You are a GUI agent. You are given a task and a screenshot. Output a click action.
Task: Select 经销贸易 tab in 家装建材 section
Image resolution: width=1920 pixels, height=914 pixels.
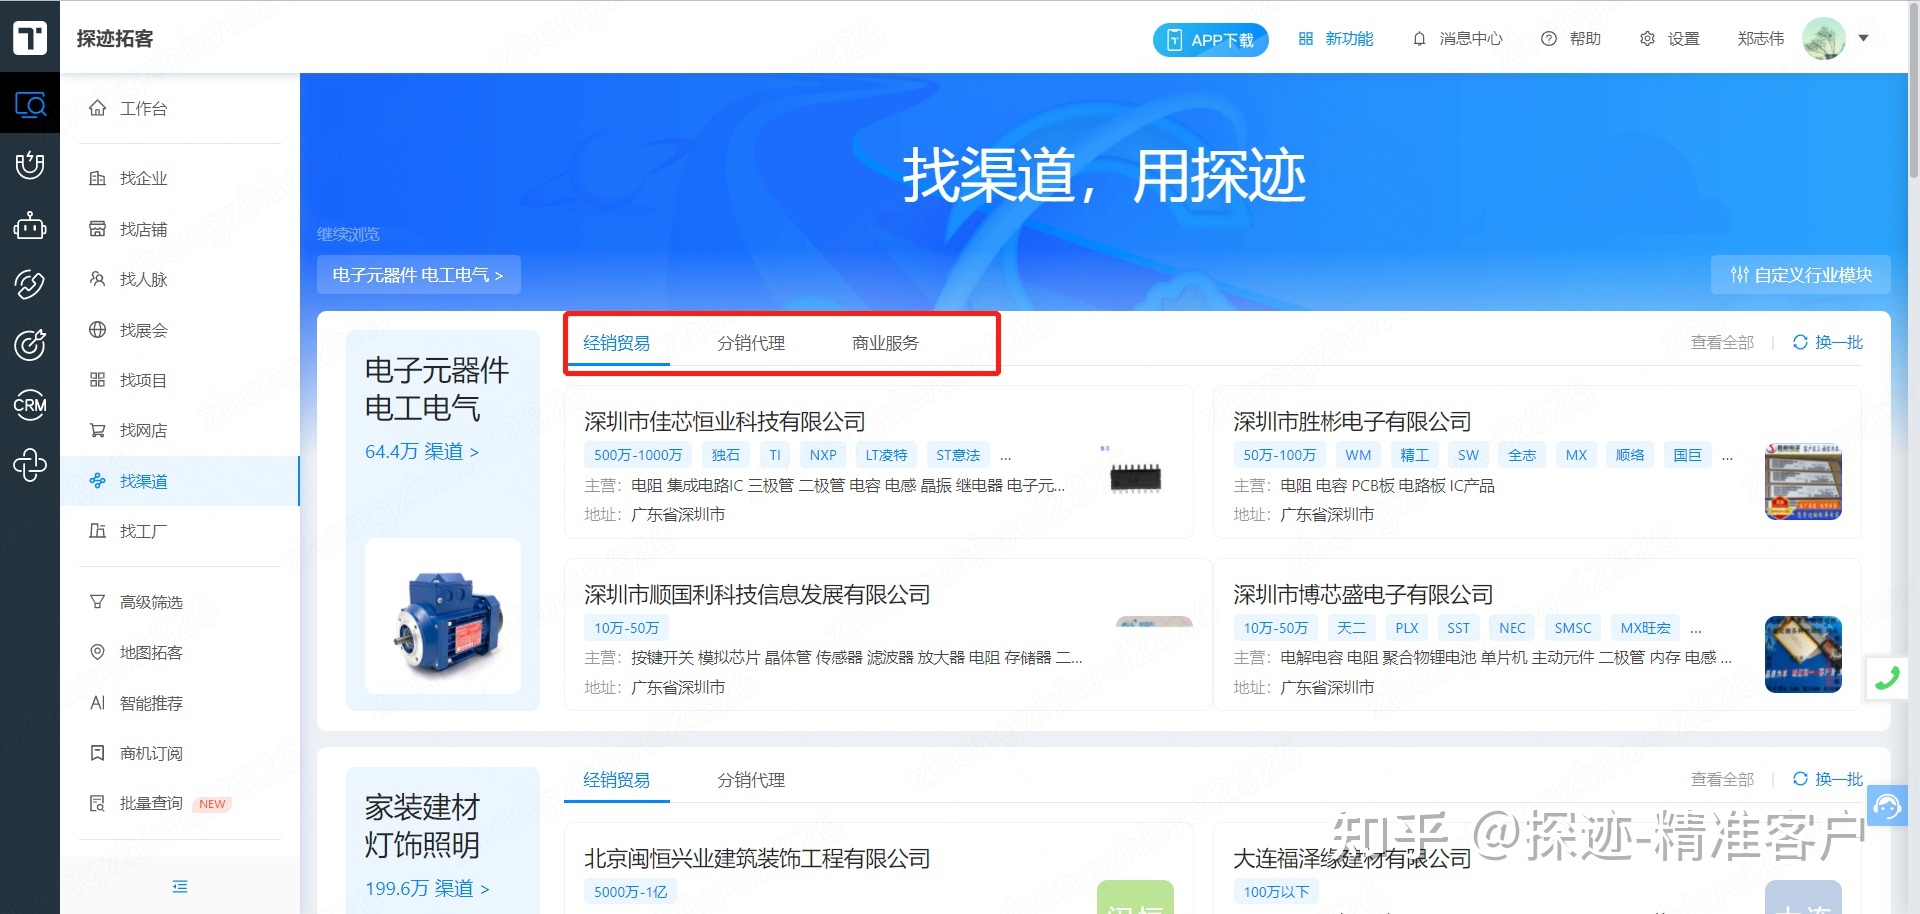[617, 780]
